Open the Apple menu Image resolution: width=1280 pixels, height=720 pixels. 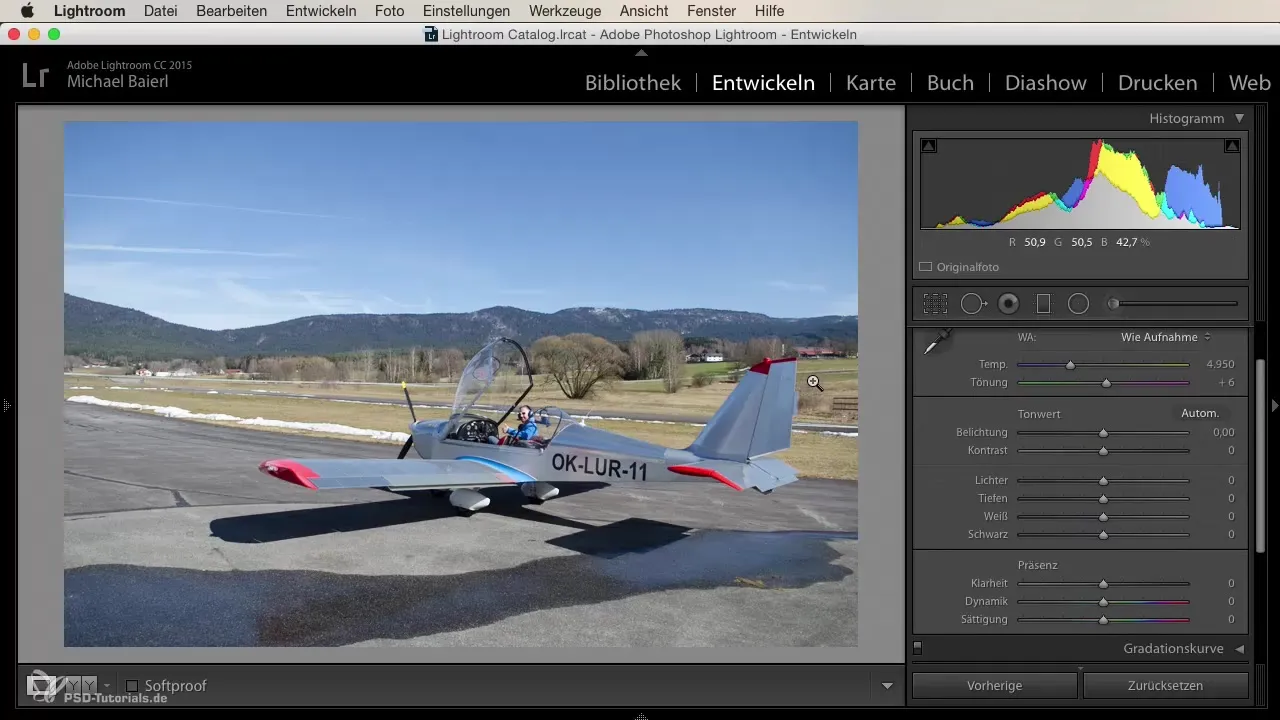[x=26, y=11]
